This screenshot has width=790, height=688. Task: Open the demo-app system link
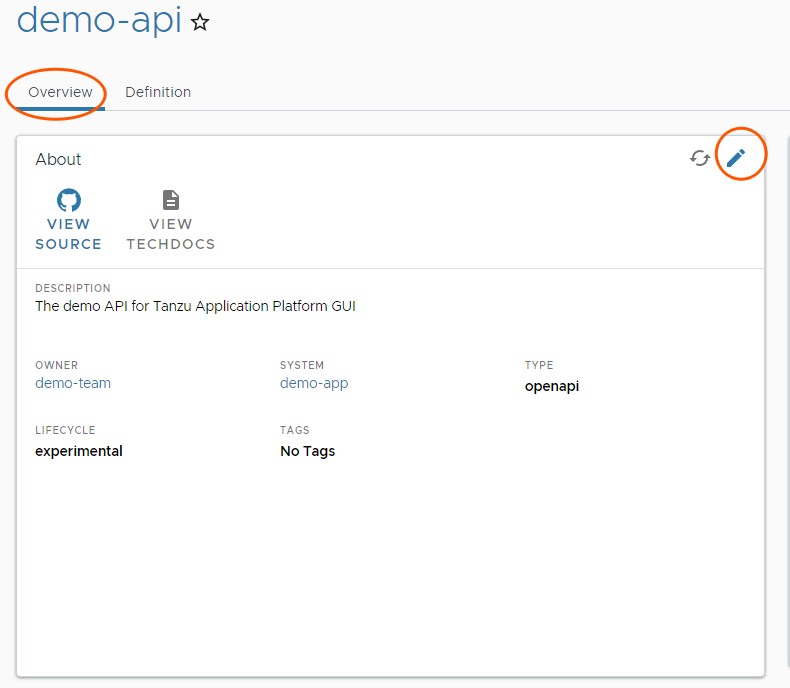coord(314,383)
